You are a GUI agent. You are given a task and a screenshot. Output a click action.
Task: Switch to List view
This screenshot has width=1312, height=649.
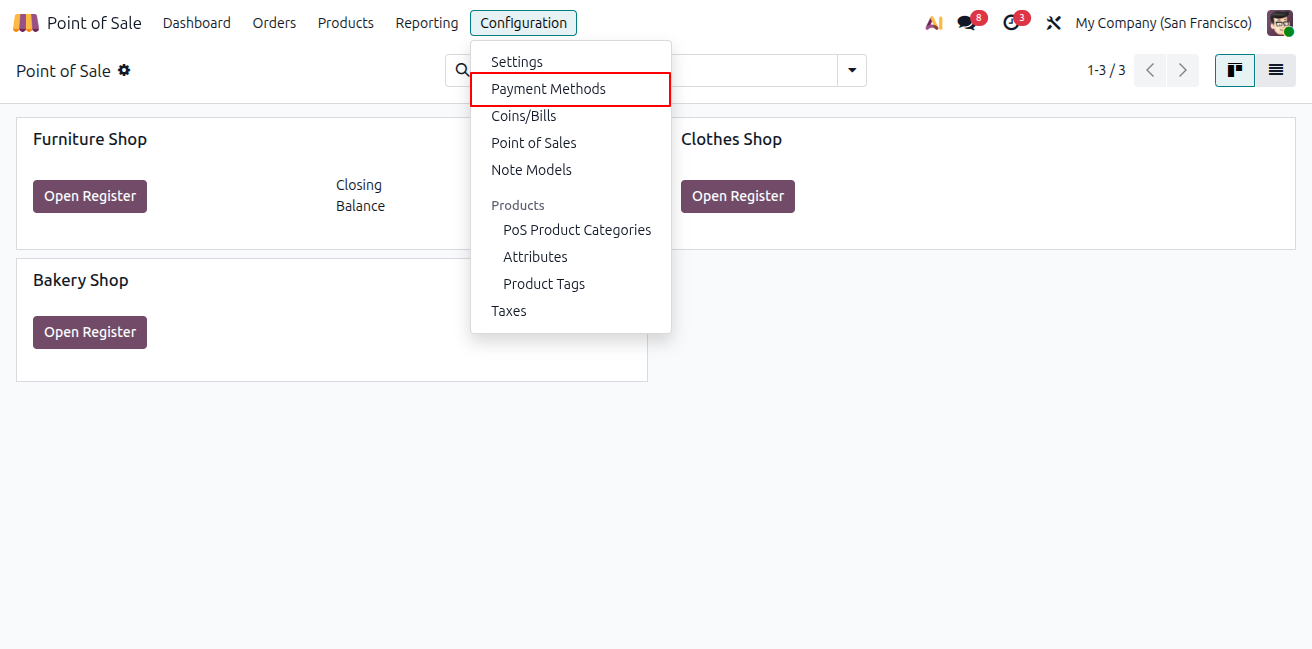[x=1276, y=70]
